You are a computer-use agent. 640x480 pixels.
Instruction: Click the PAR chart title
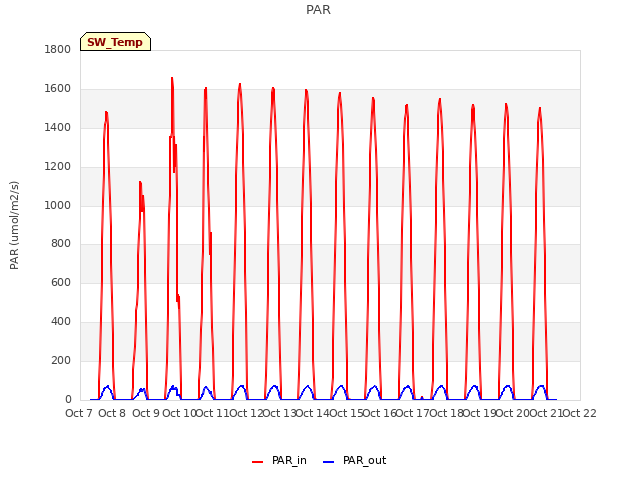318,9
